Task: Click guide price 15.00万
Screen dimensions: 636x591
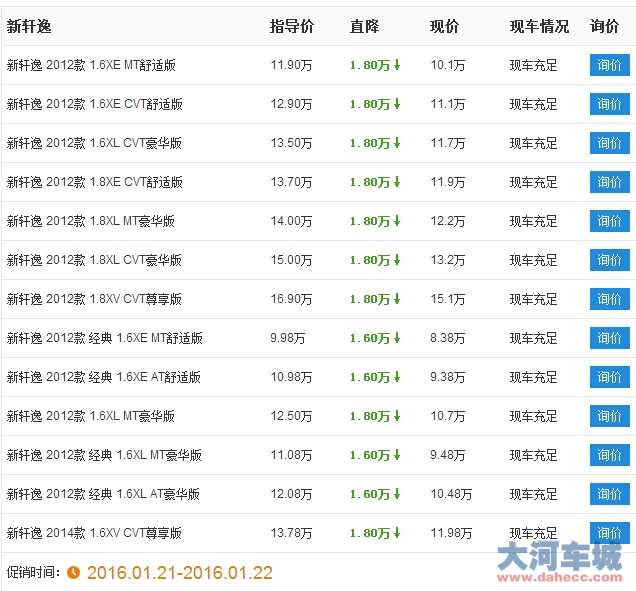Action: coord(291,260)
